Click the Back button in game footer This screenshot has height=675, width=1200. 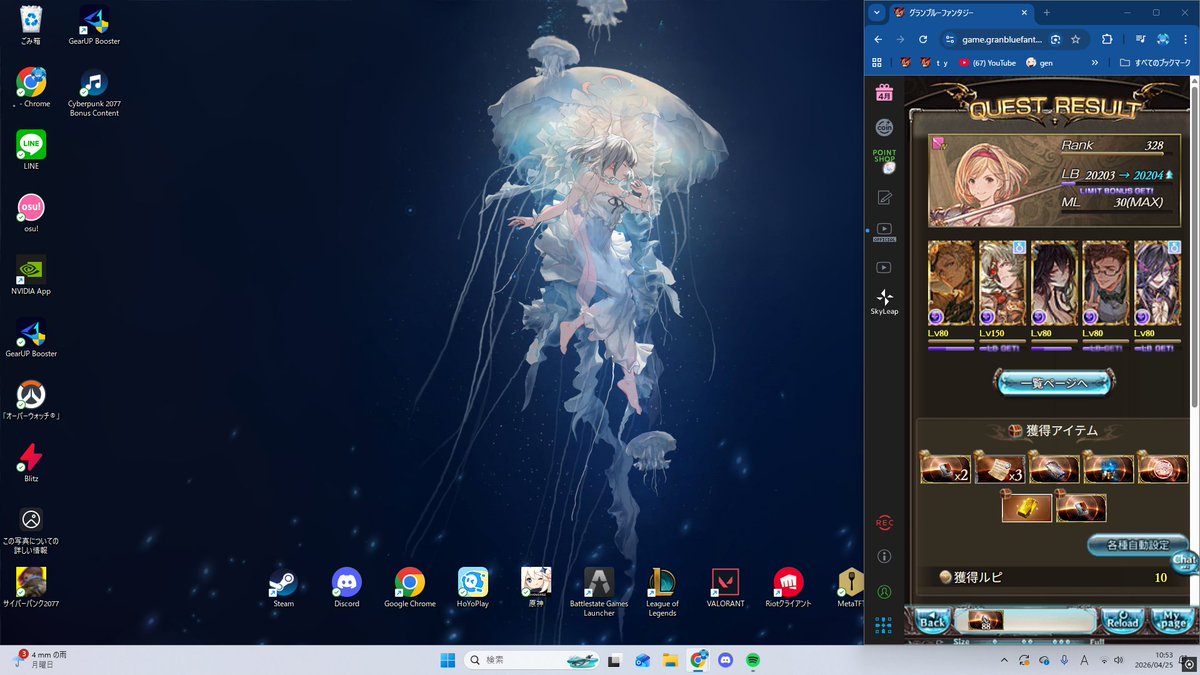(932, 620)
